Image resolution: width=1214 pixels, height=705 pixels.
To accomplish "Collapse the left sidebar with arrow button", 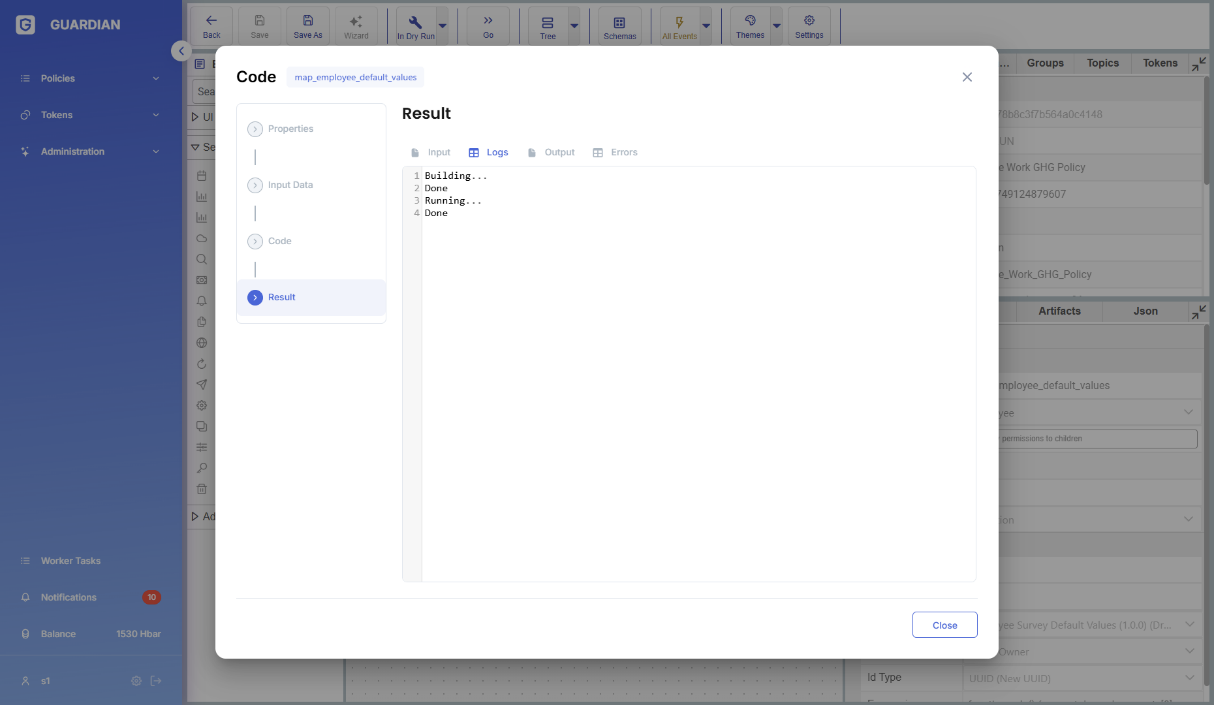I will click(x=180, y=51).
